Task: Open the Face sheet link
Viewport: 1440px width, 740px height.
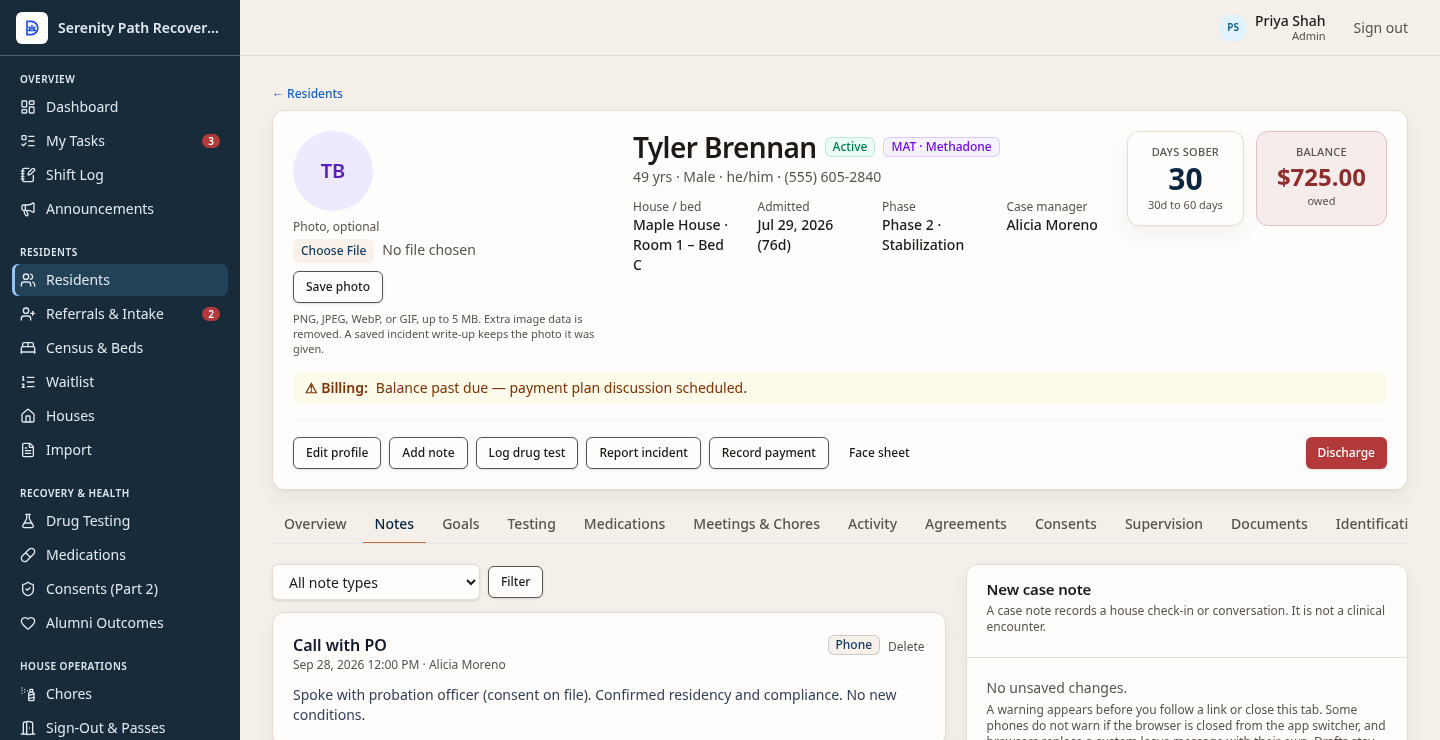Action: coord(879,453)
